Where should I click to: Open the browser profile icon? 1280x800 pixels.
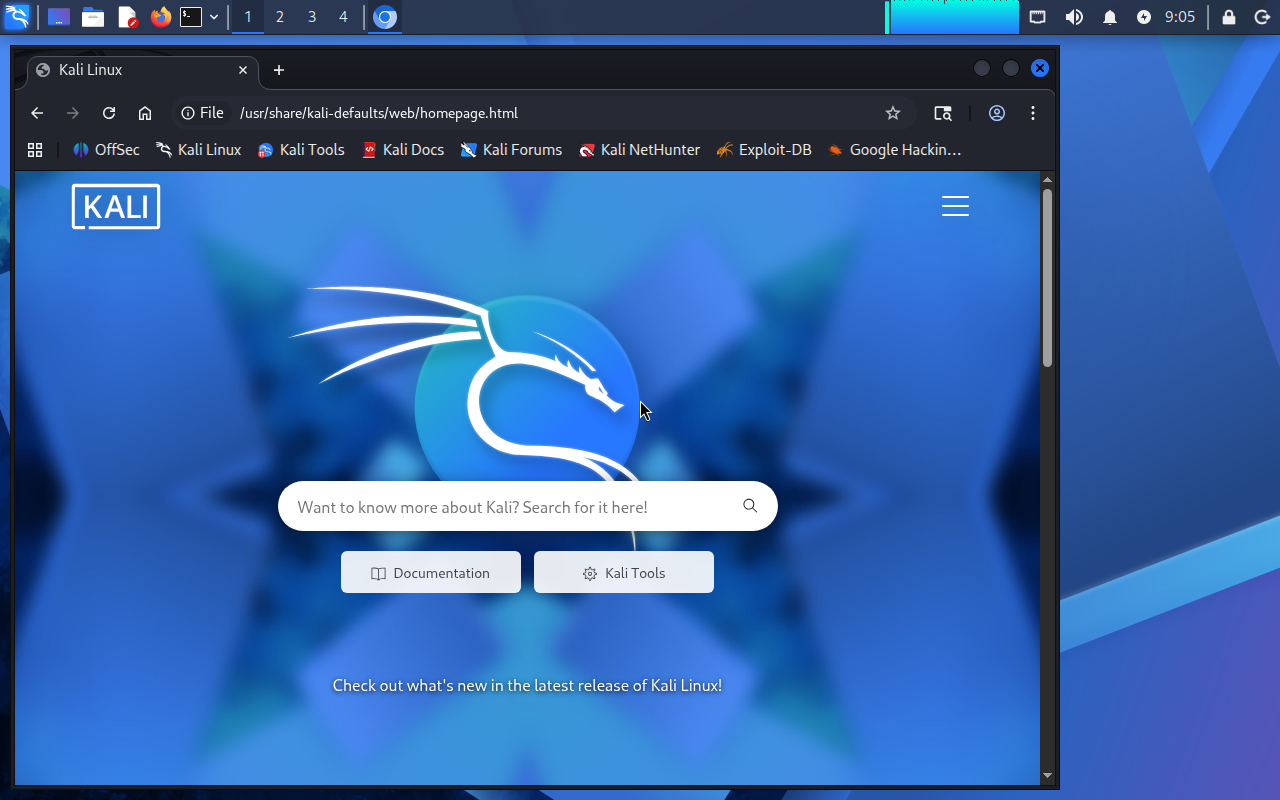coord(997,113)
